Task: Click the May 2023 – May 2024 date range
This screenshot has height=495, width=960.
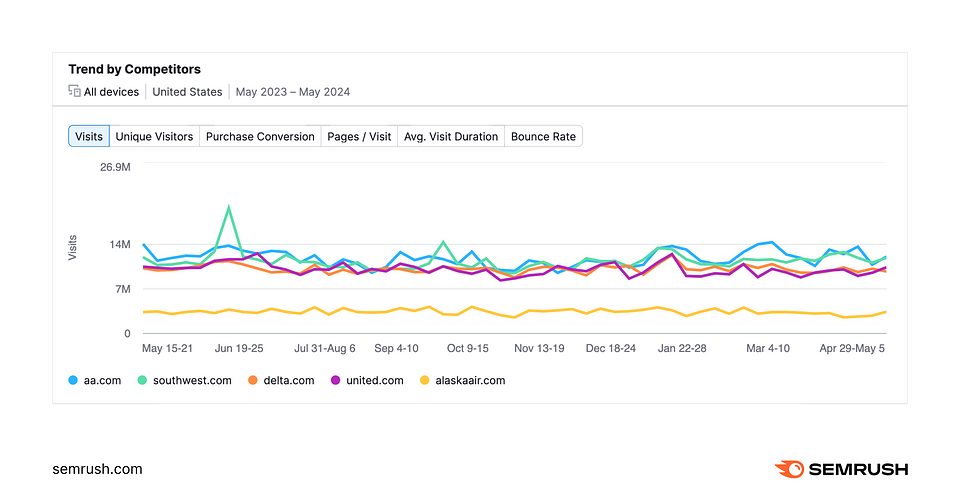Action: [293, 92]
